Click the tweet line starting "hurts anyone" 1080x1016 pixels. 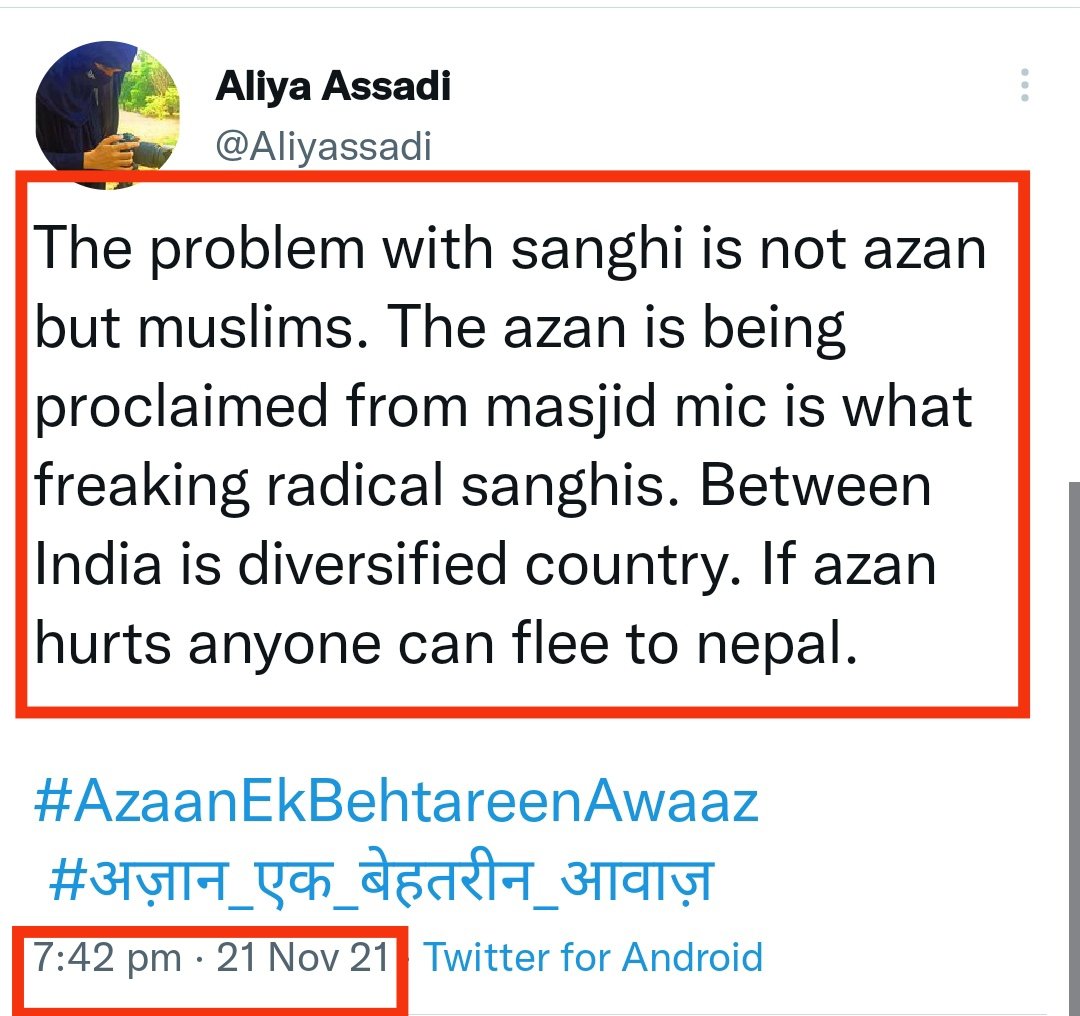tap(446, 644)
